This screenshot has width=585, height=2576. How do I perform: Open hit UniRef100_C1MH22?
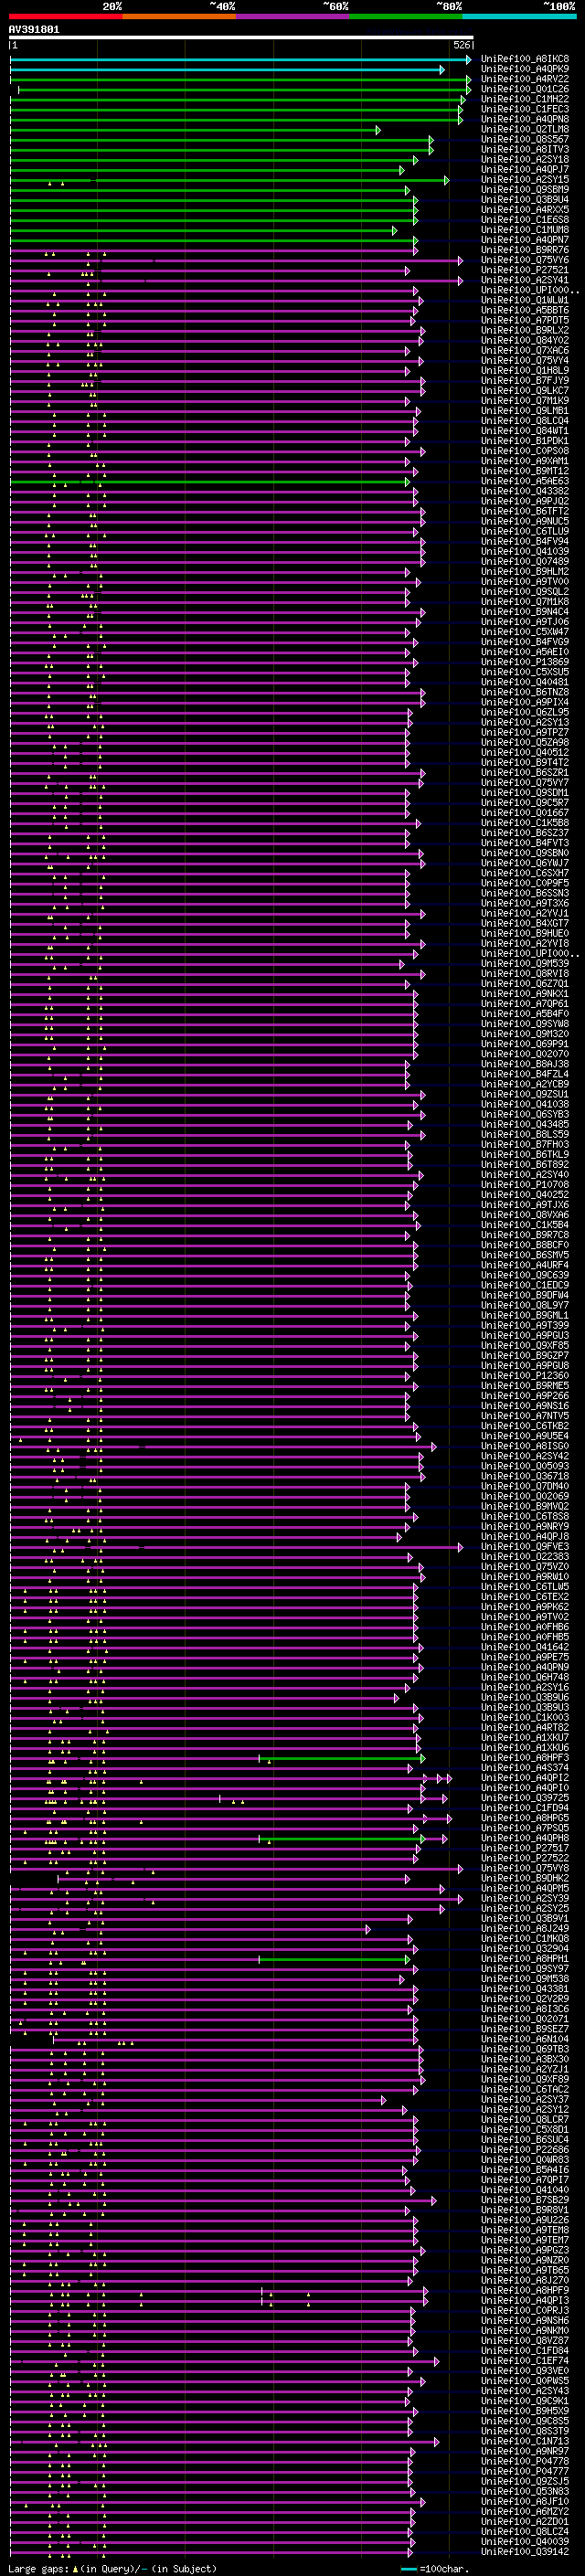coord(524,99)
